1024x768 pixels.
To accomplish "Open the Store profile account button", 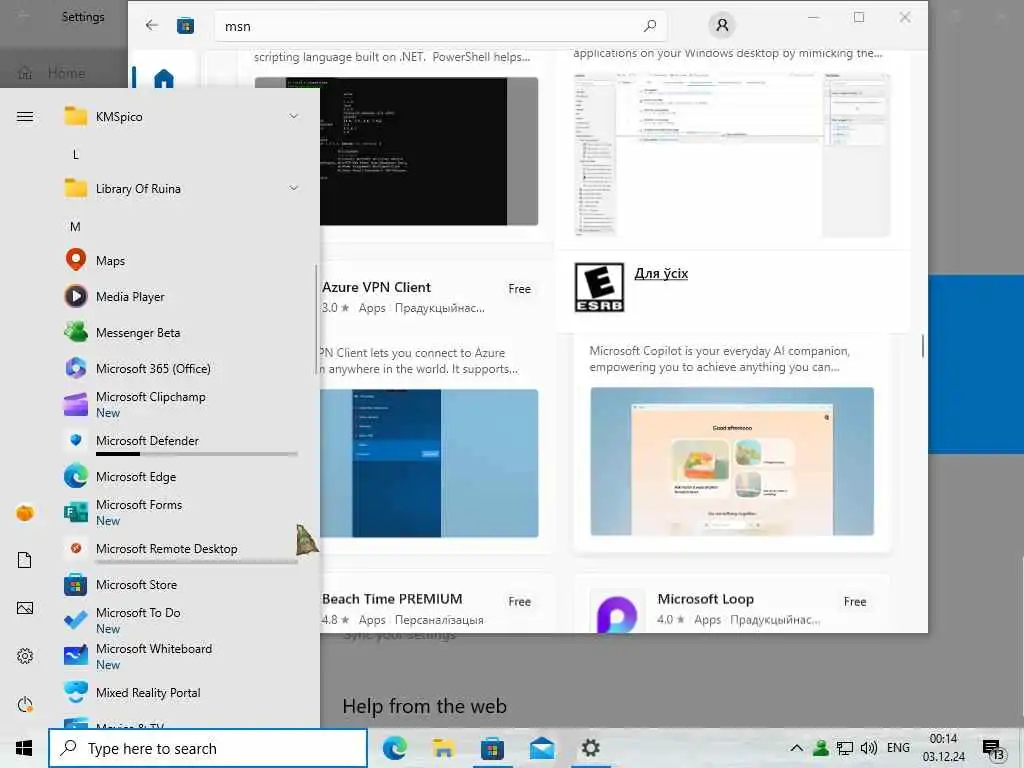I will (722, 25).
